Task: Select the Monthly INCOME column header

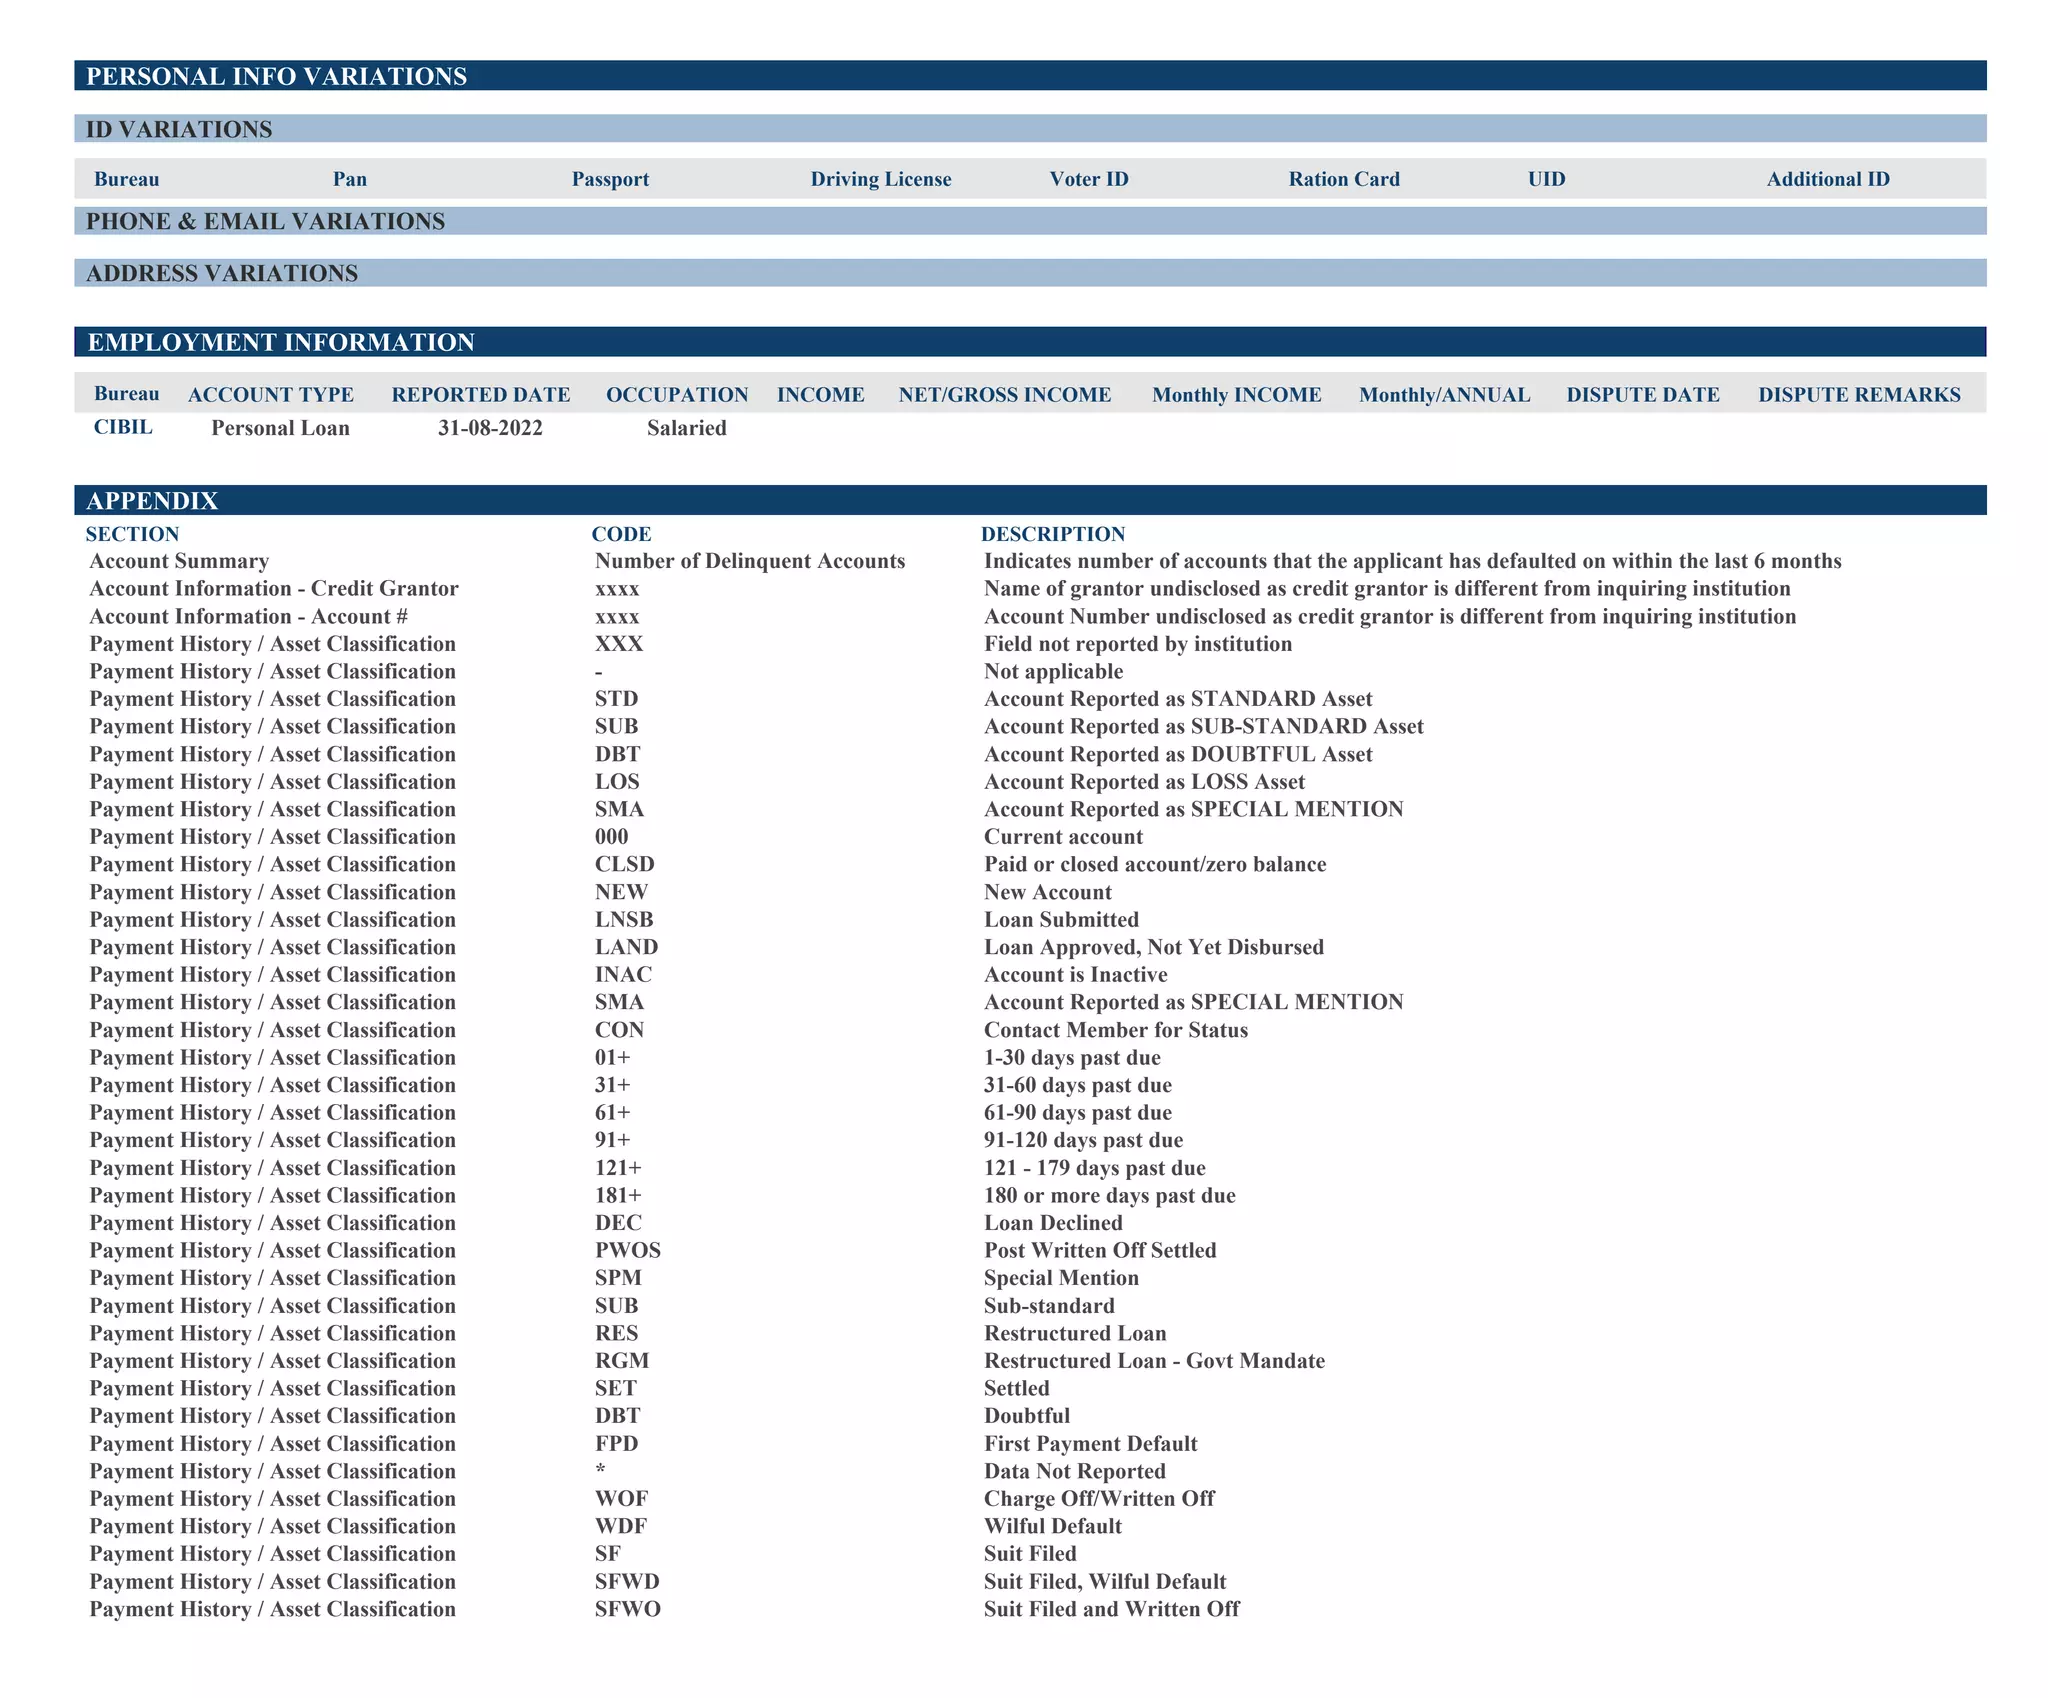Action: pyautogui.click(x=1237, y=395)
